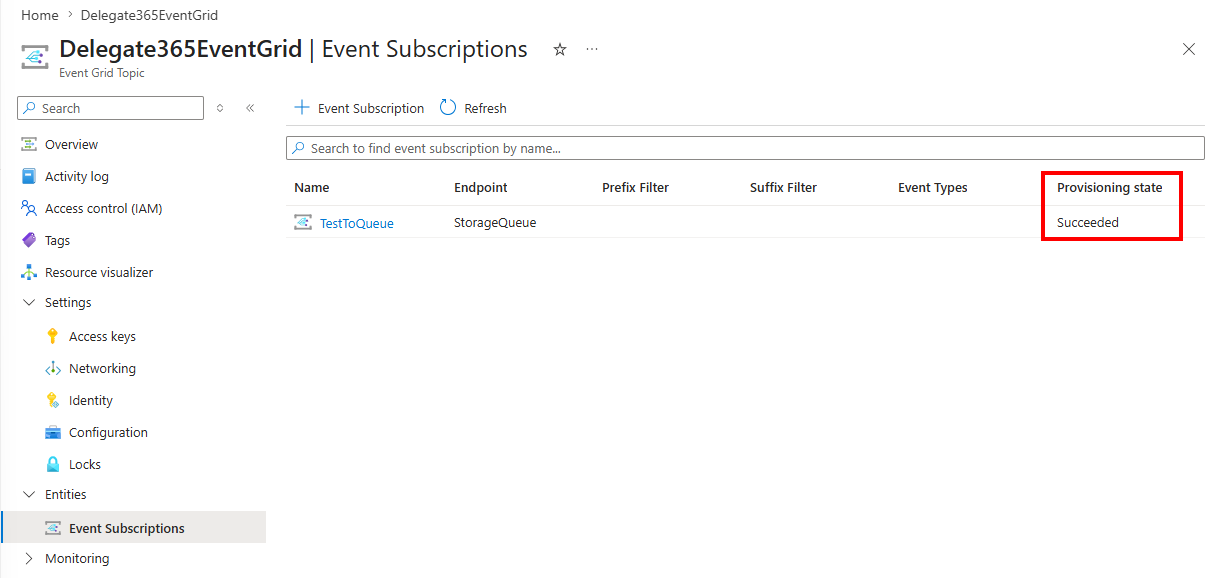Viewport: 1213px width, 578px height.
Task: Click the Locks padlock icon
Action: click(x=53, y=465)
